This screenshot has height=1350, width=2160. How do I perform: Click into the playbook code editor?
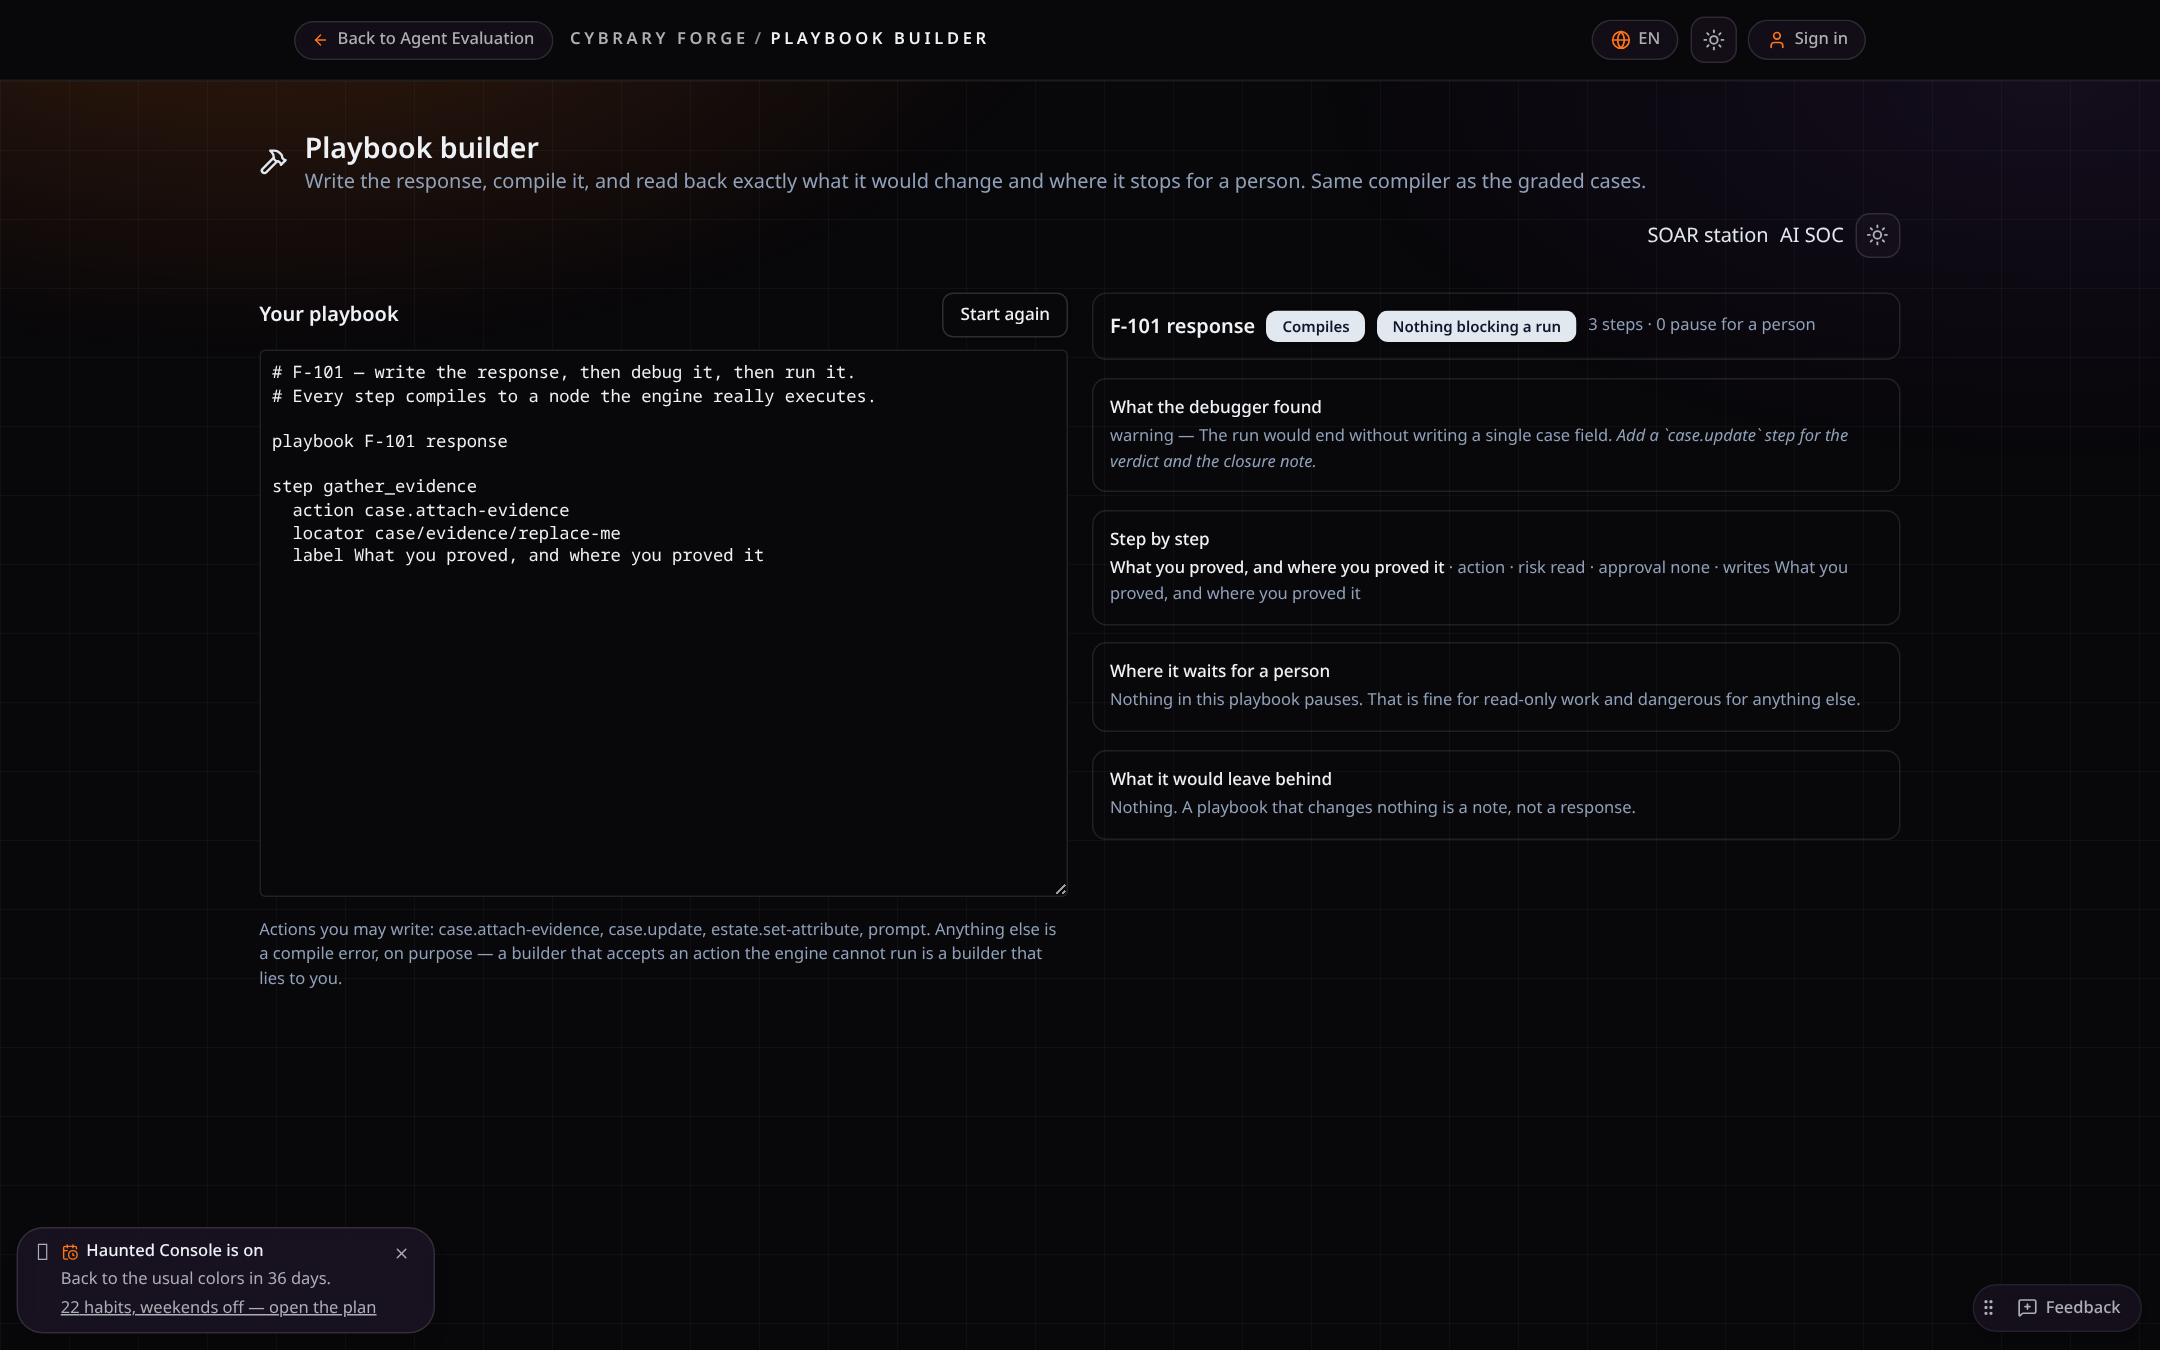point(663,622)
